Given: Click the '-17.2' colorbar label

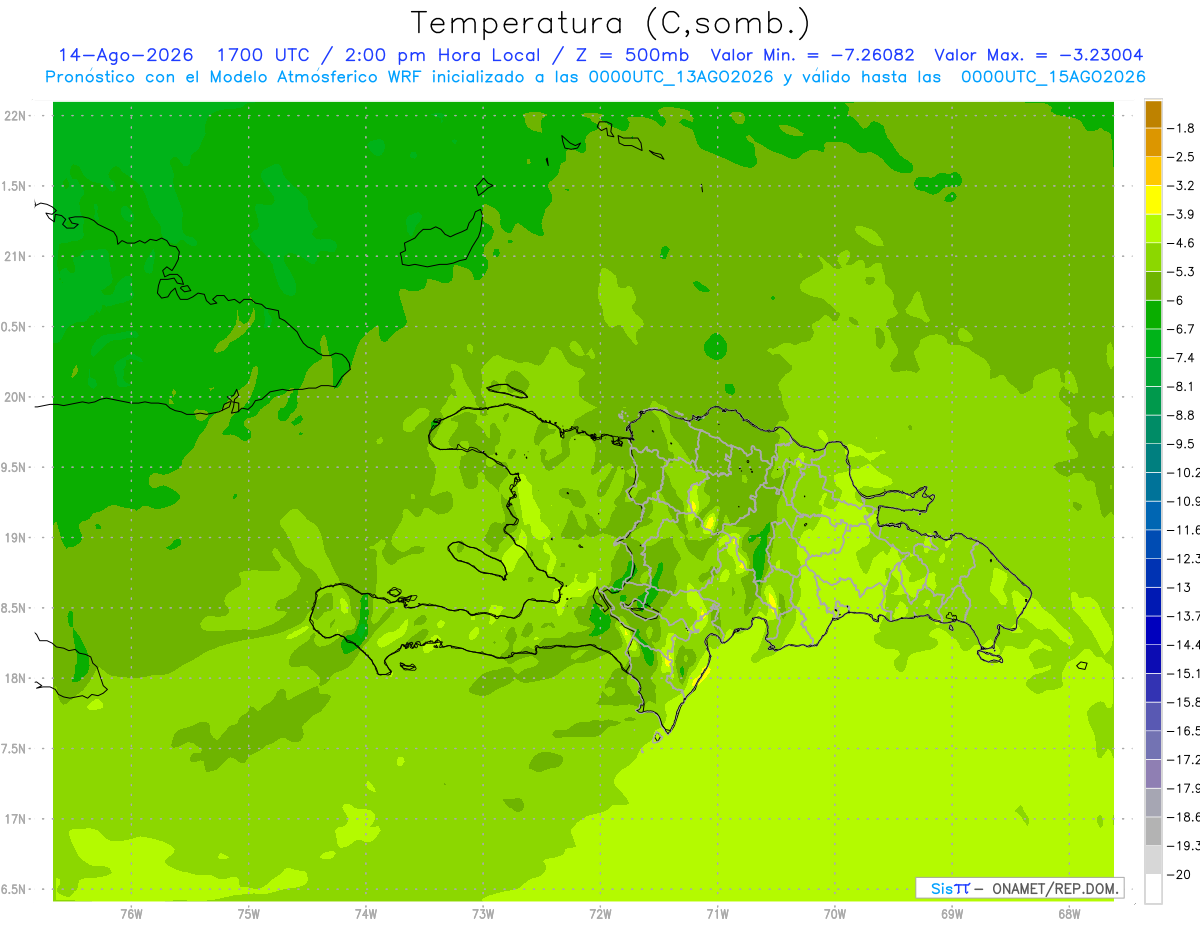Looking at the screenshot, I should click(1184, 759).
